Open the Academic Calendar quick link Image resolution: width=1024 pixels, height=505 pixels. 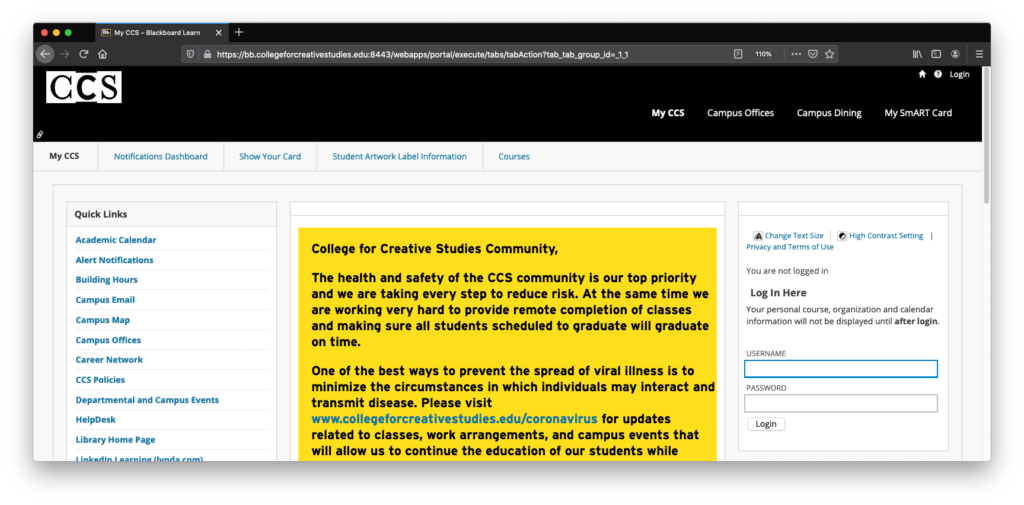pos(116,240)
